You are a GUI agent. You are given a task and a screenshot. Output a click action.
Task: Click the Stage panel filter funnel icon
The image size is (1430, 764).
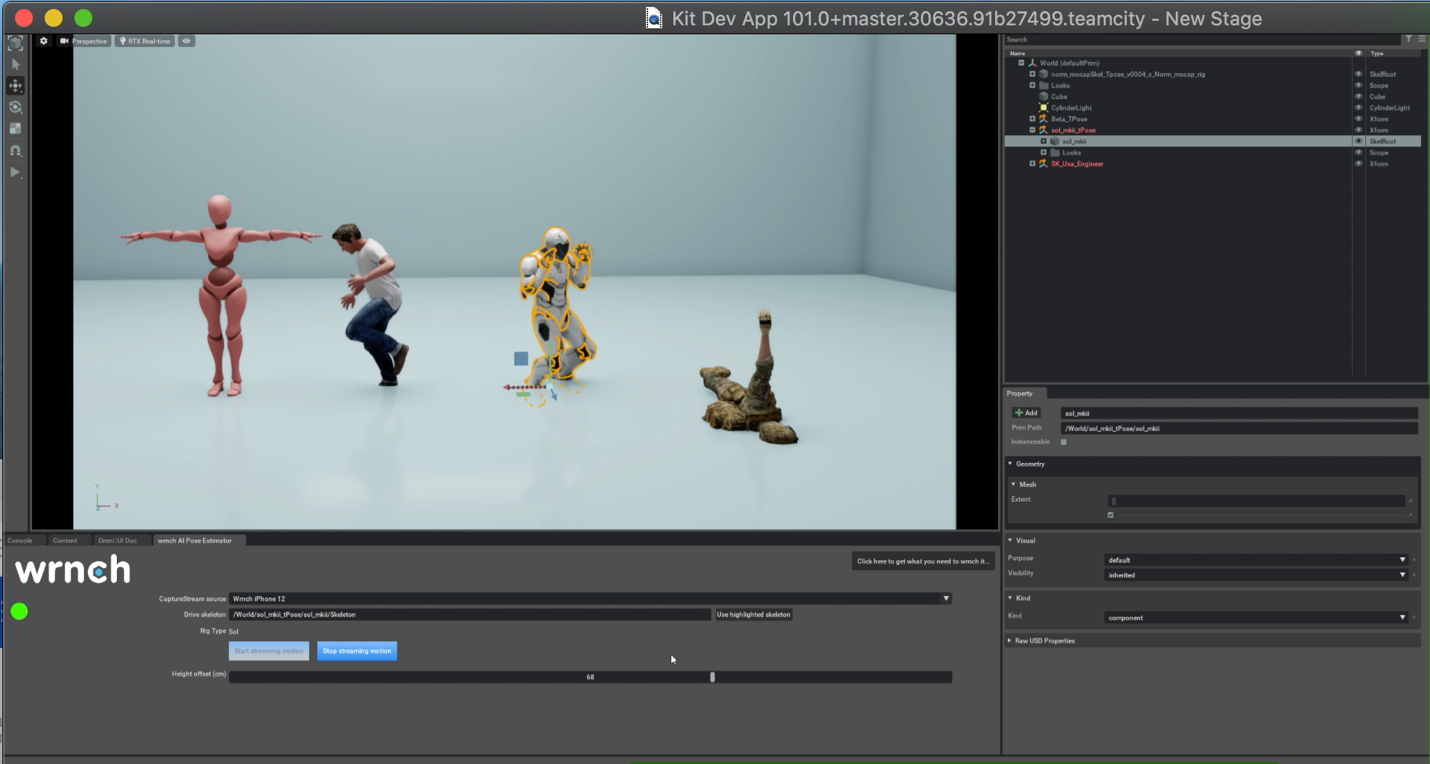[x=1408, y=39]
